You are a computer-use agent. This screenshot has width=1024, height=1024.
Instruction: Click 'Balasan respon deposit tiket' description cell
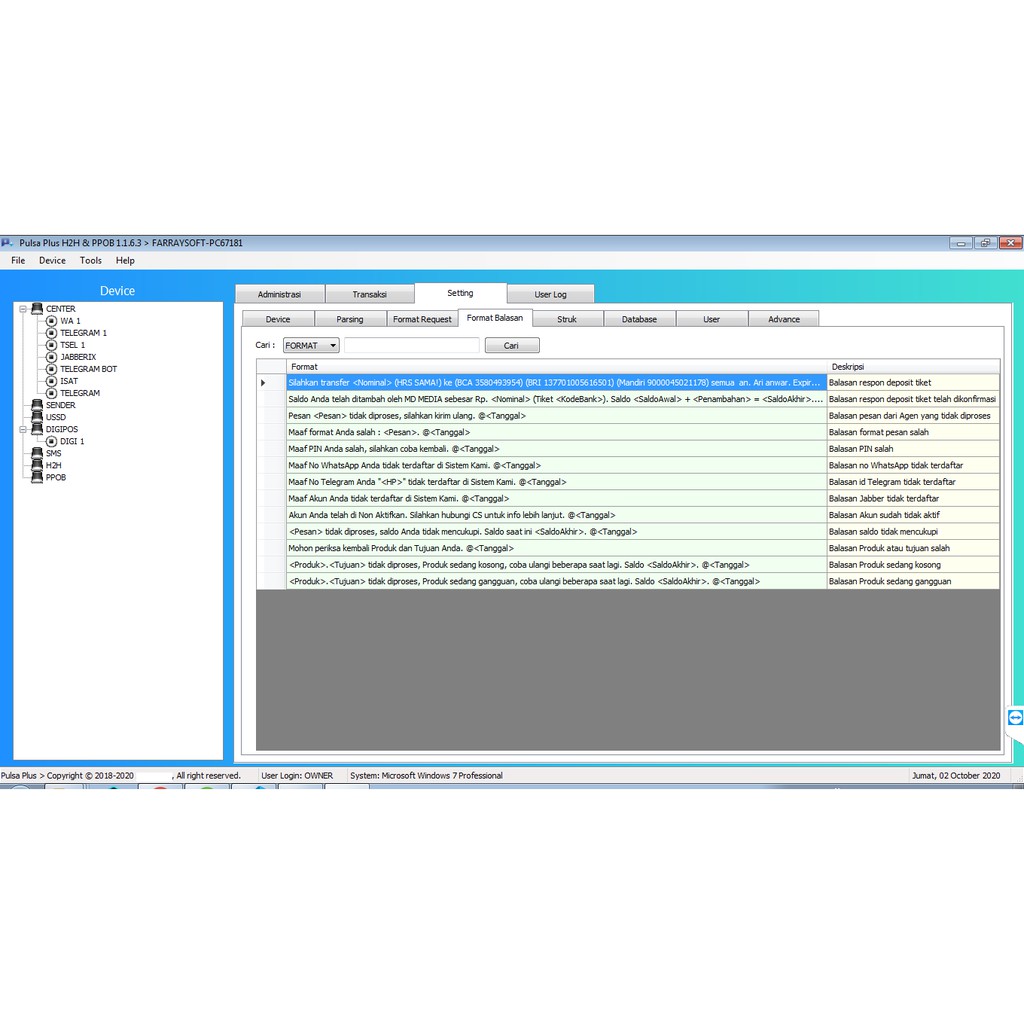coord(913,383)
